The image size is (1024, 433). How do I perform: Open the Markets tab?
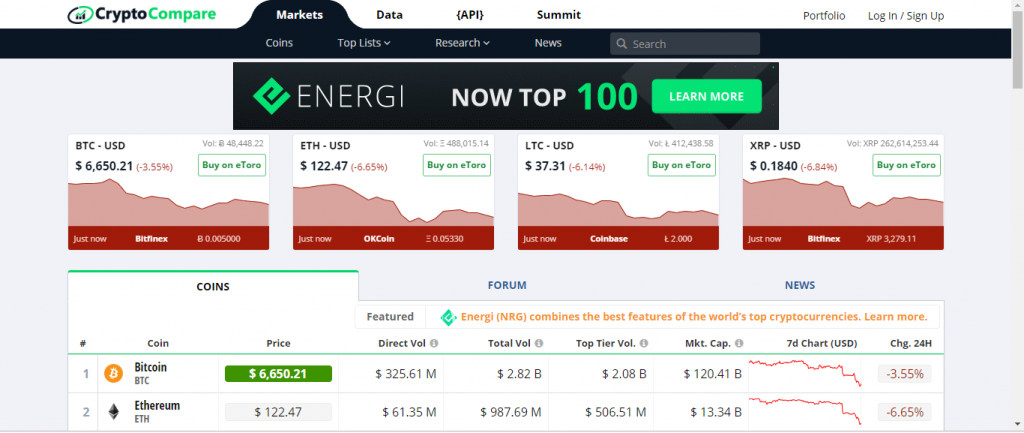click(298, 15)
